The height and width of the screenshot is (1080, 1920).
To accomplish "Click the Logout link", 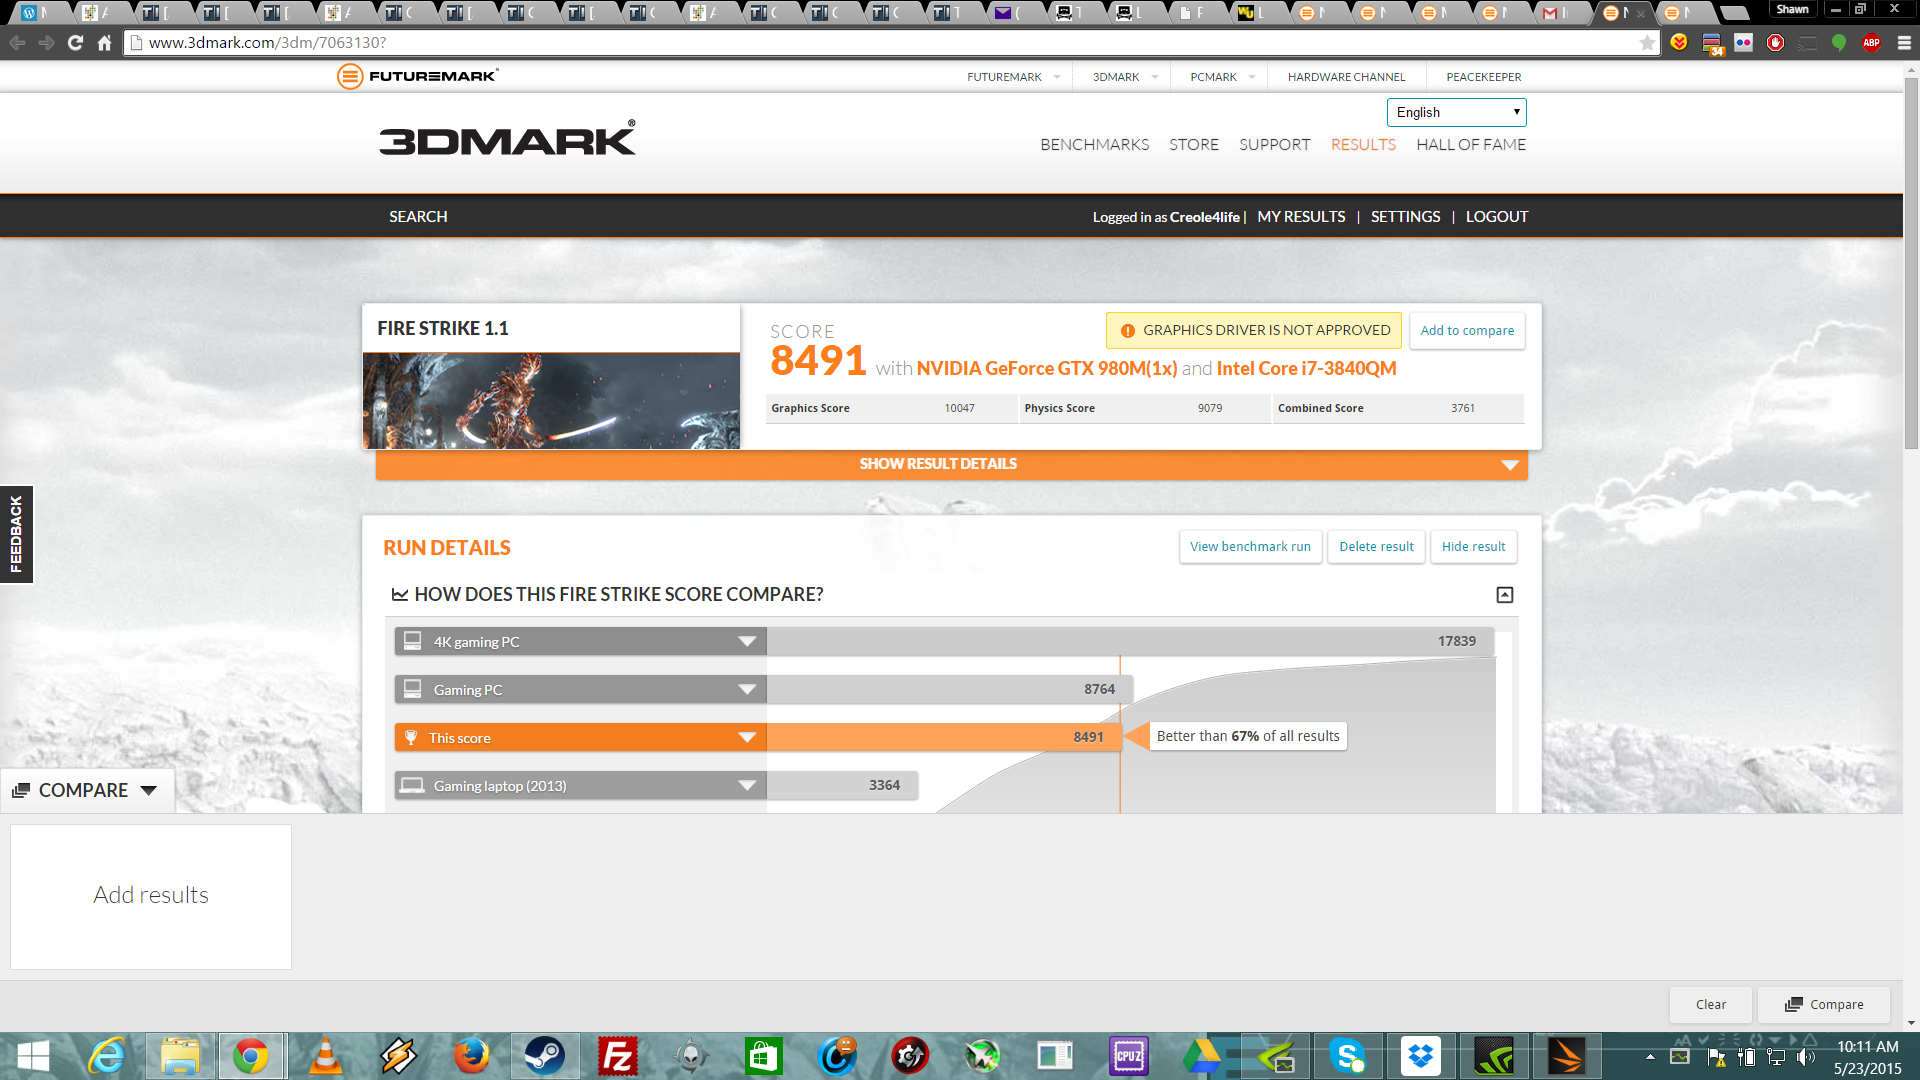I will pos(1497,217).
